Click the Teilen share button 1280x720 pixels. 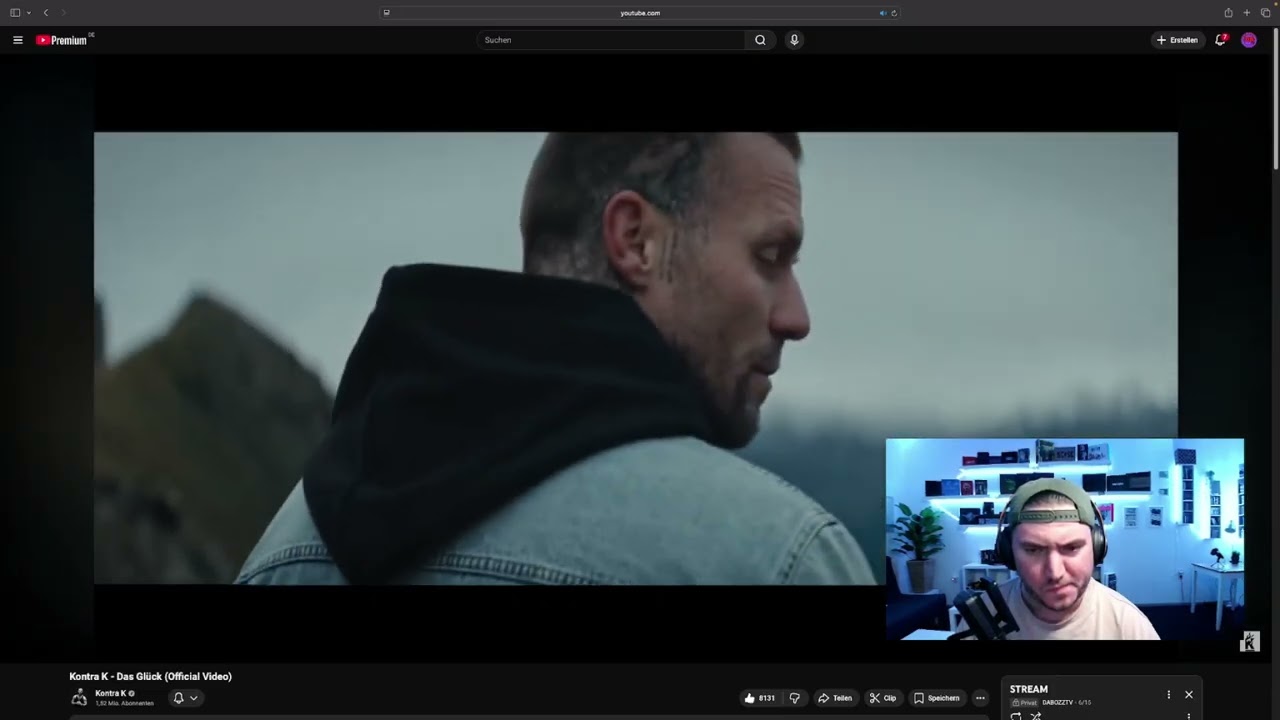pos(834,698)
